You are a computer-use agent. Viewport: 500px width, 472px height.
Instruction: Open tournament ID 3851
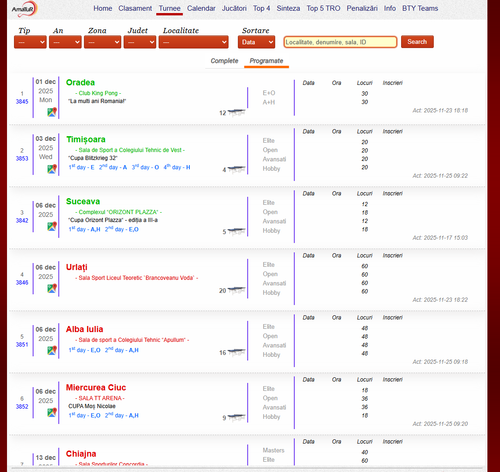22,345
